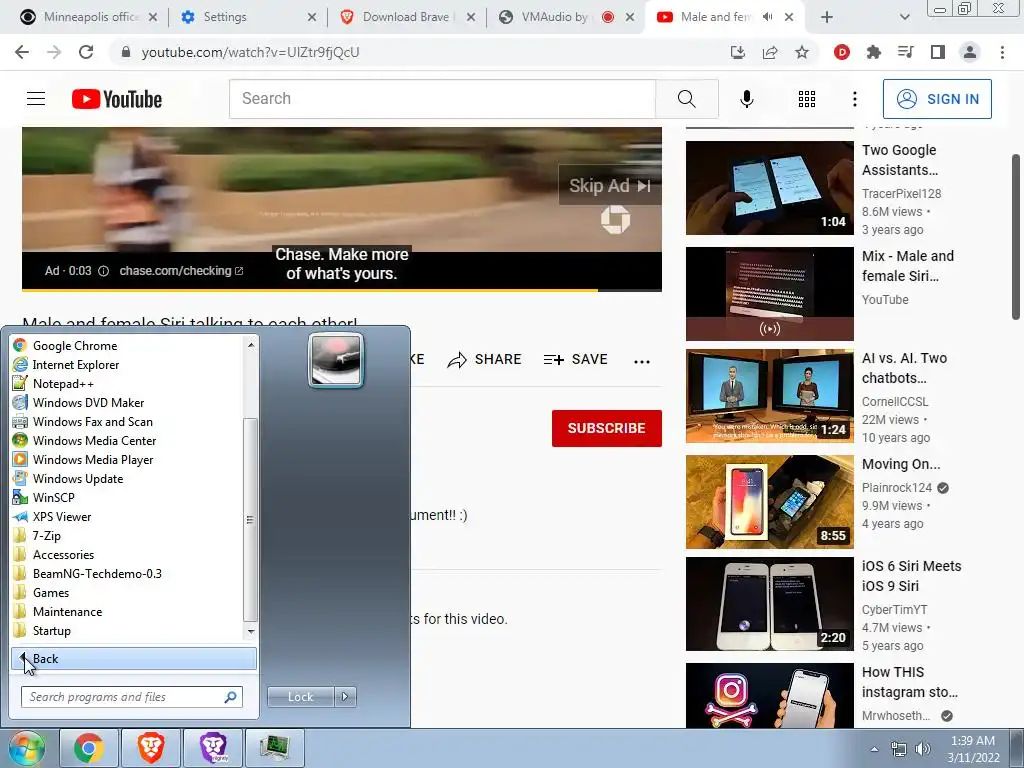Open the YouTube hamburger guide menu
The height and width of the screenshot is (768, 1024).
pyautogui.click(x=36, y=99)
